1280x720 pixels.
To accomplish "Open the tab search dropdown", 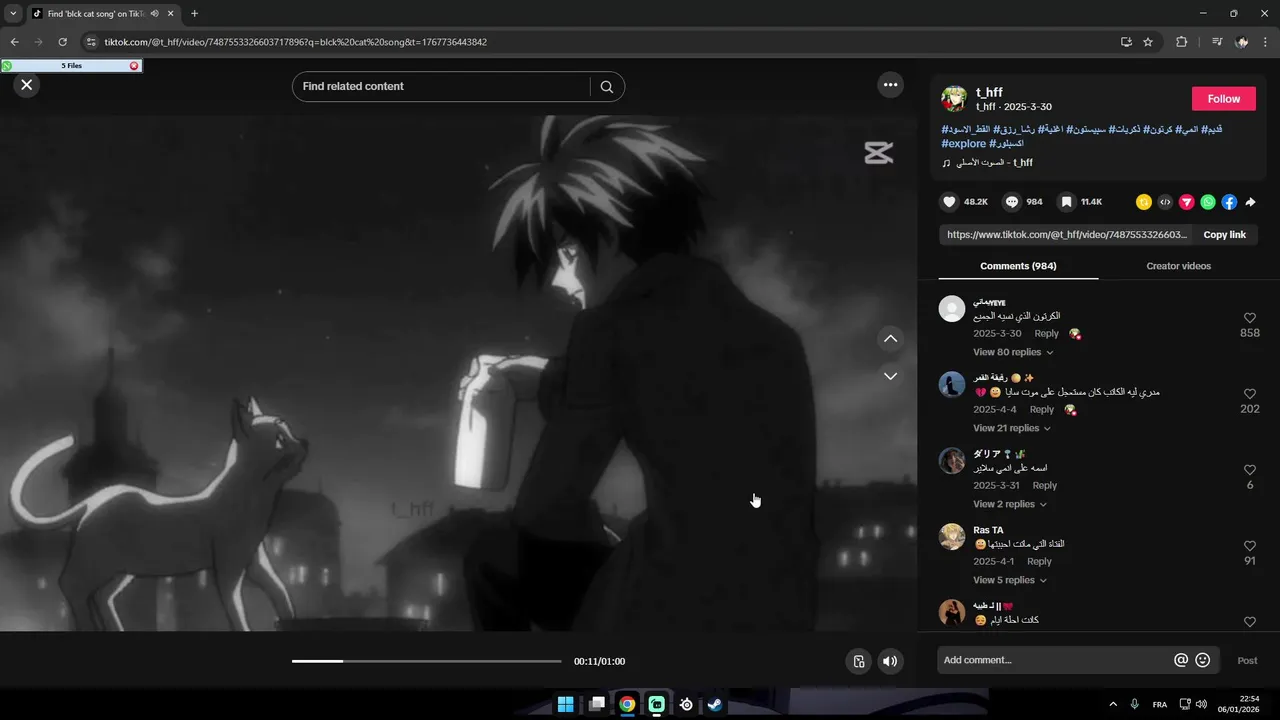I will (13, 14).
